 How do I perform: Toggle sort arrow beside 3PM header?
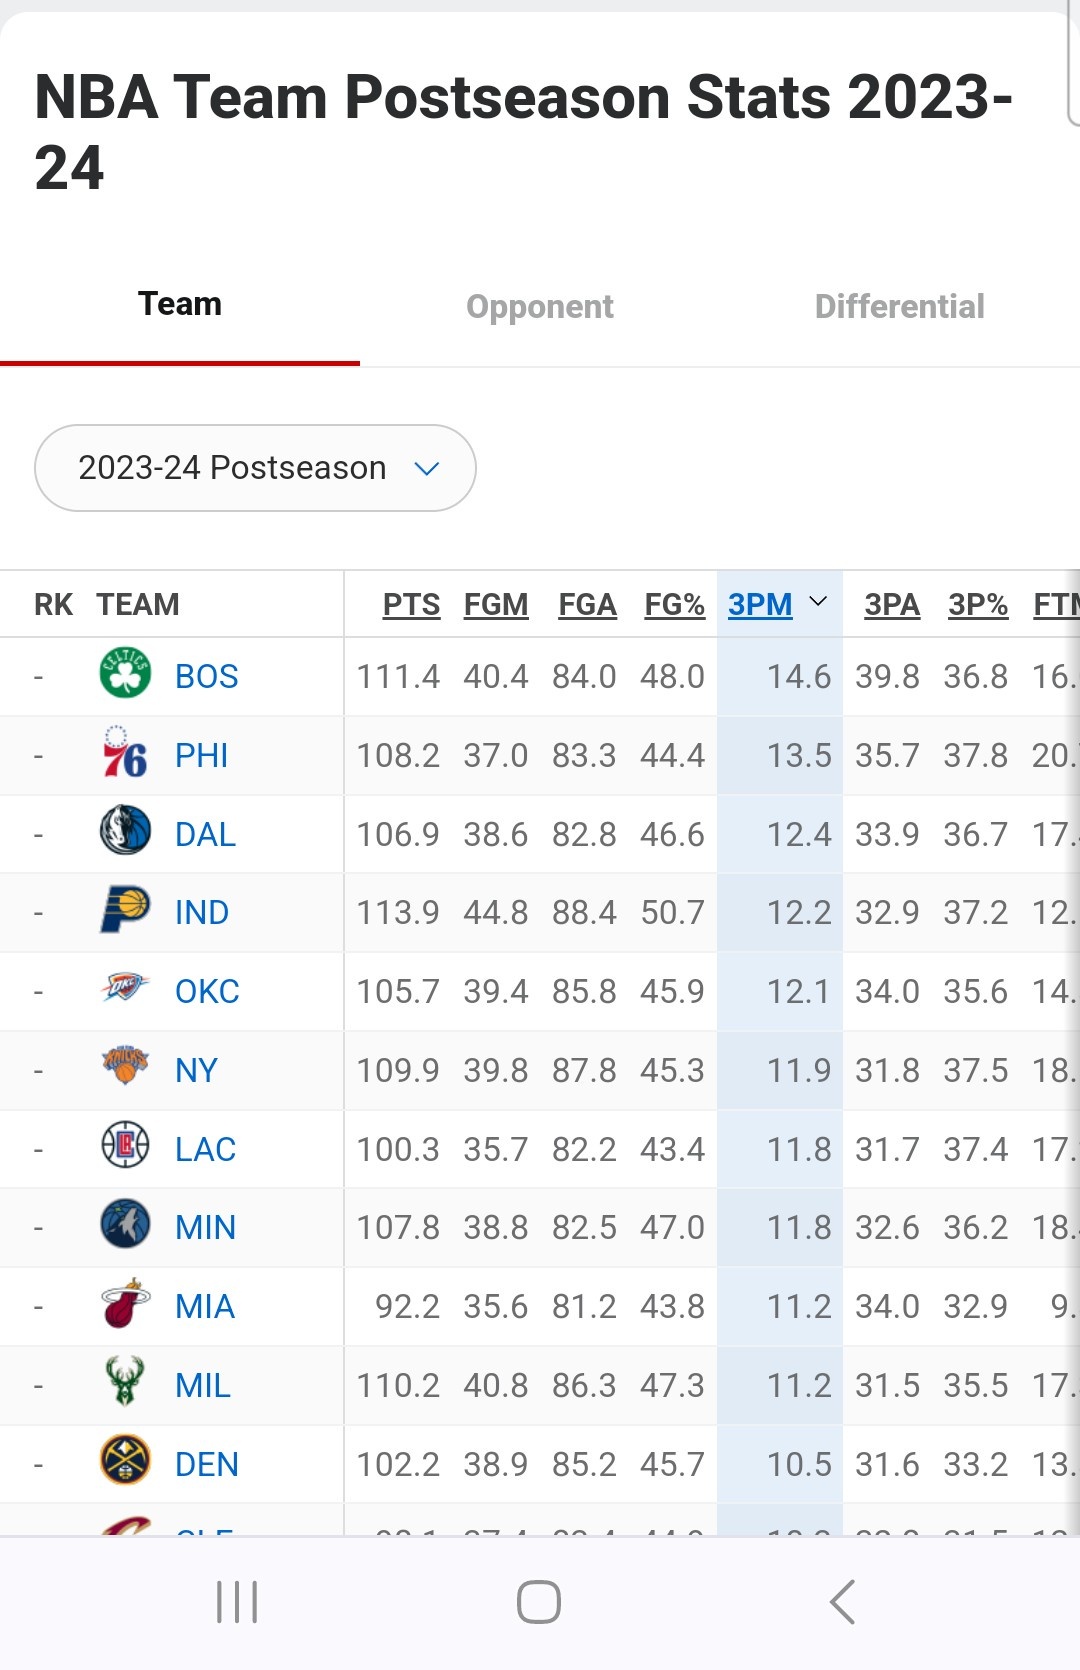click(x=818, y=602)
